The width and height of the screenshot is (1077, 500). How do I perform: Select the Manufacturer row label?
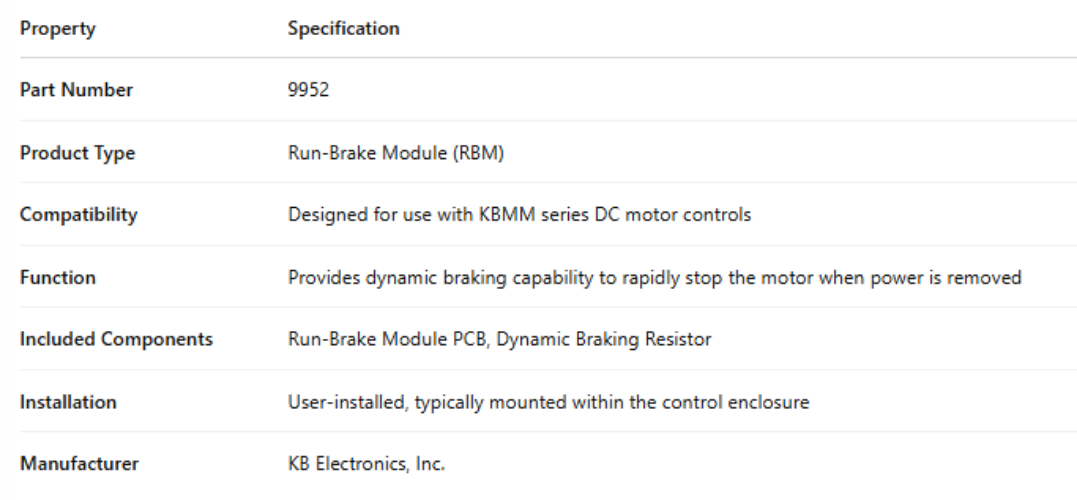(x=79, y=464)
